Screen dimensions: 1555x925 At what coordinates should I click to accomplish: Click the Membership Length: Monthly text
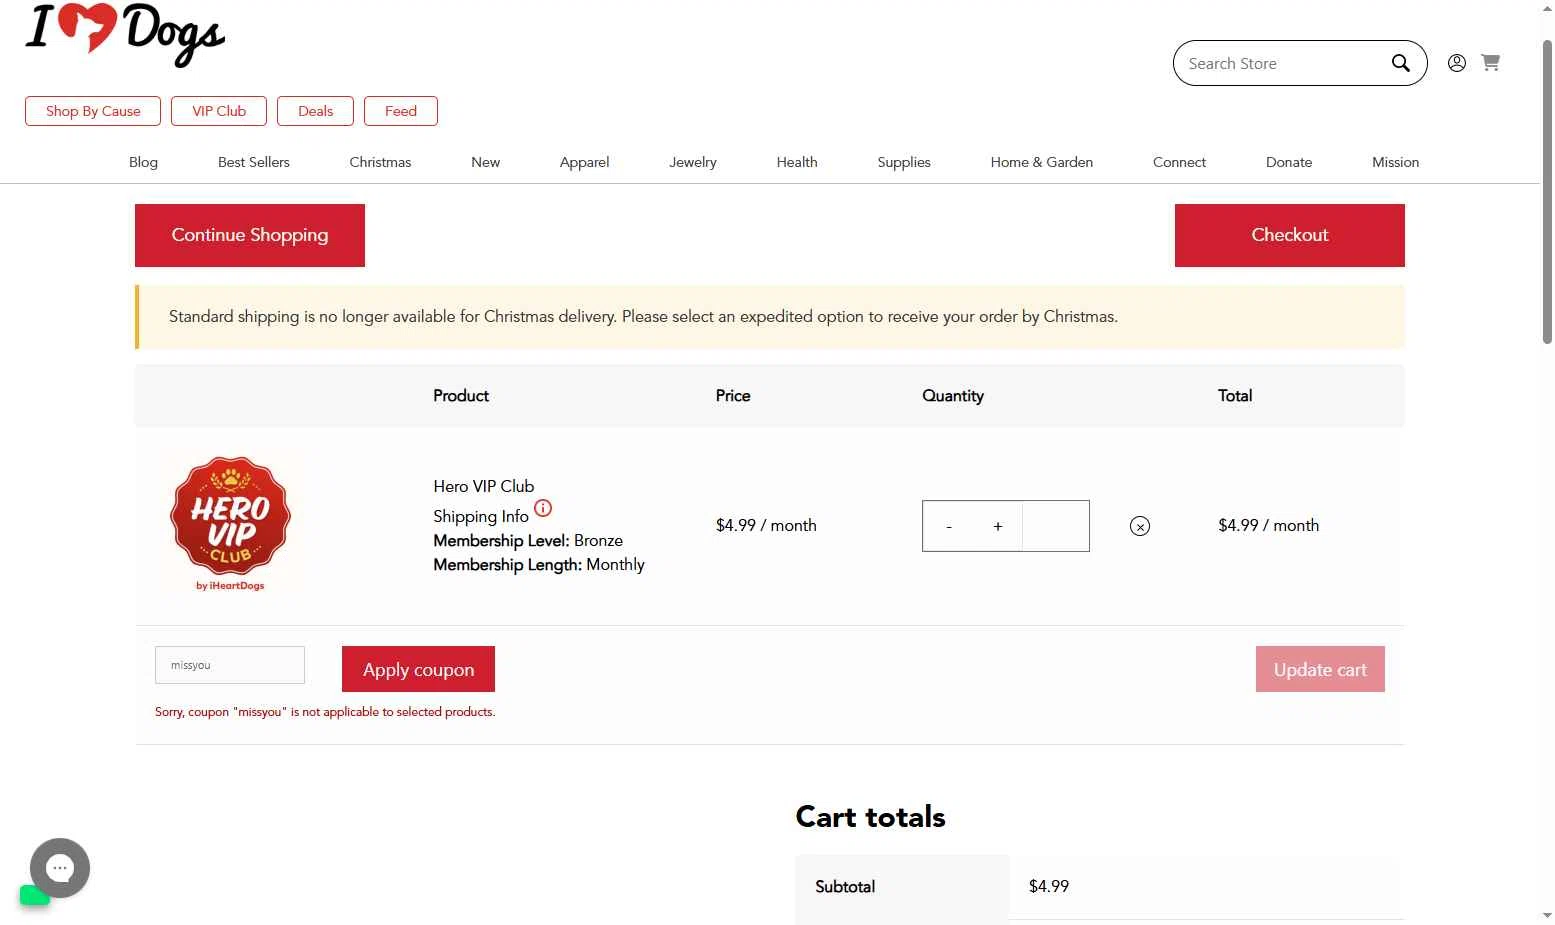pyautogui.click(x=539, y=564)
